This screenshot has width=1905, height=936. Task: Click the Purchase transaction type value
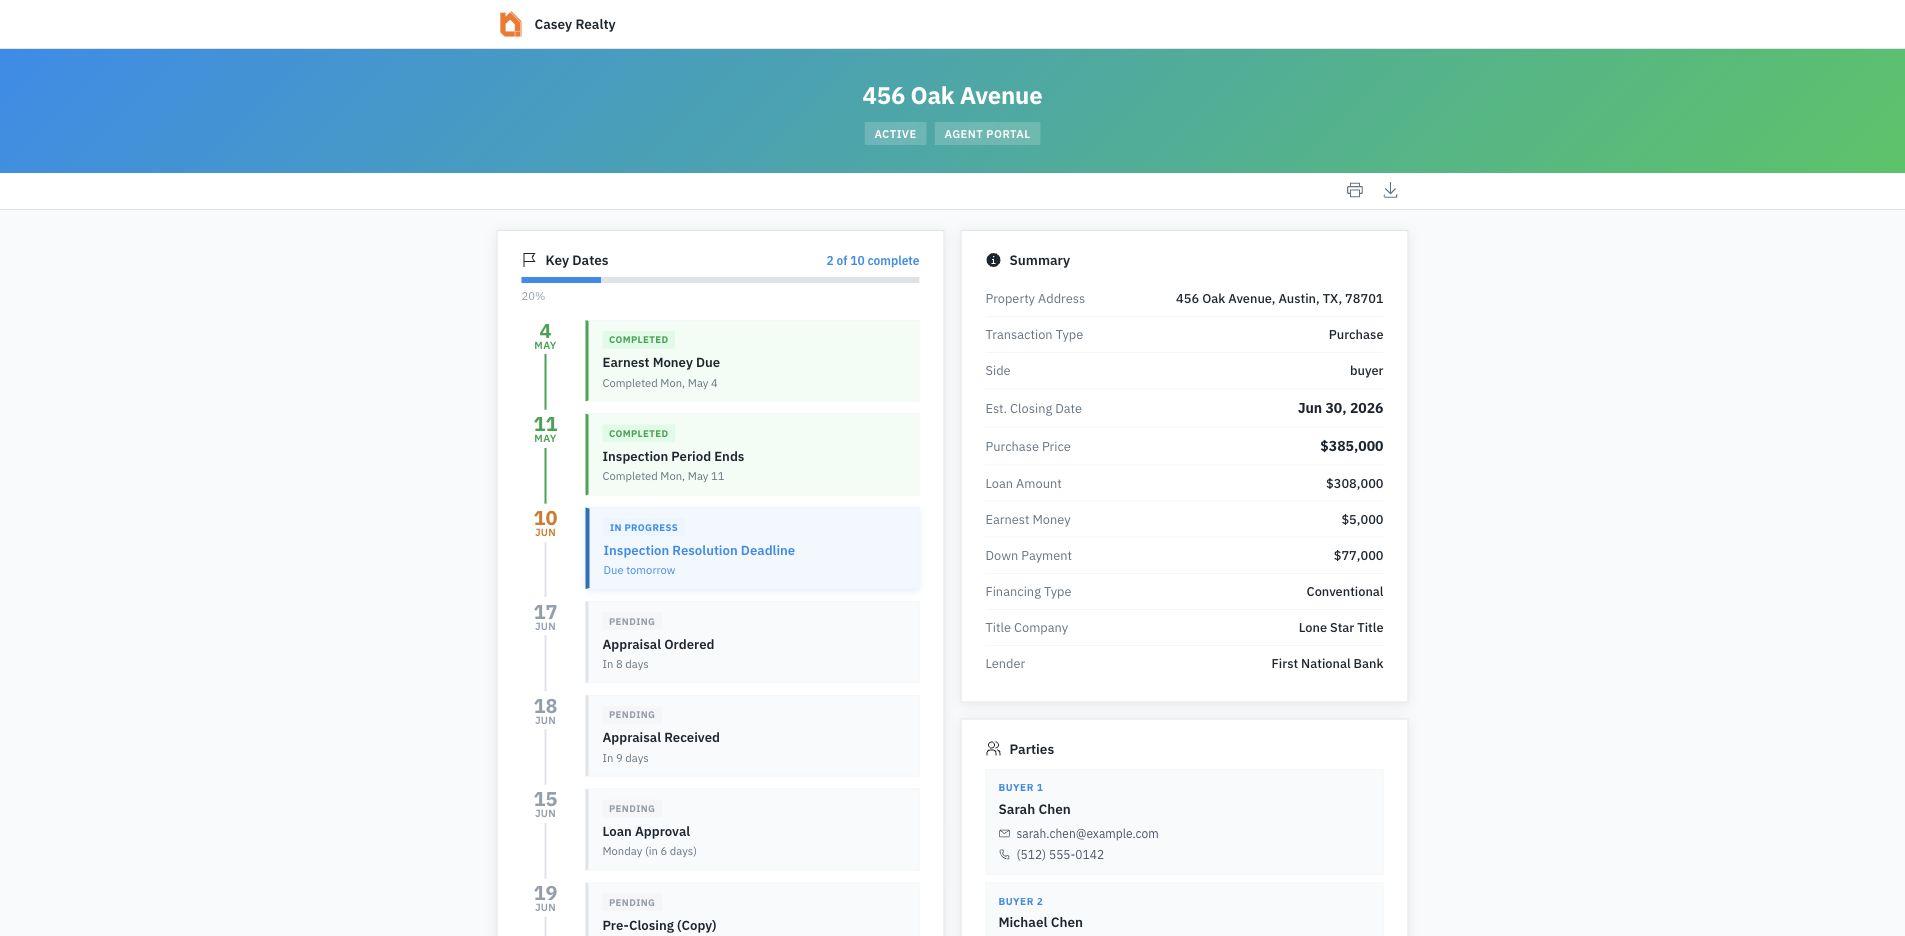(1356, 334)
